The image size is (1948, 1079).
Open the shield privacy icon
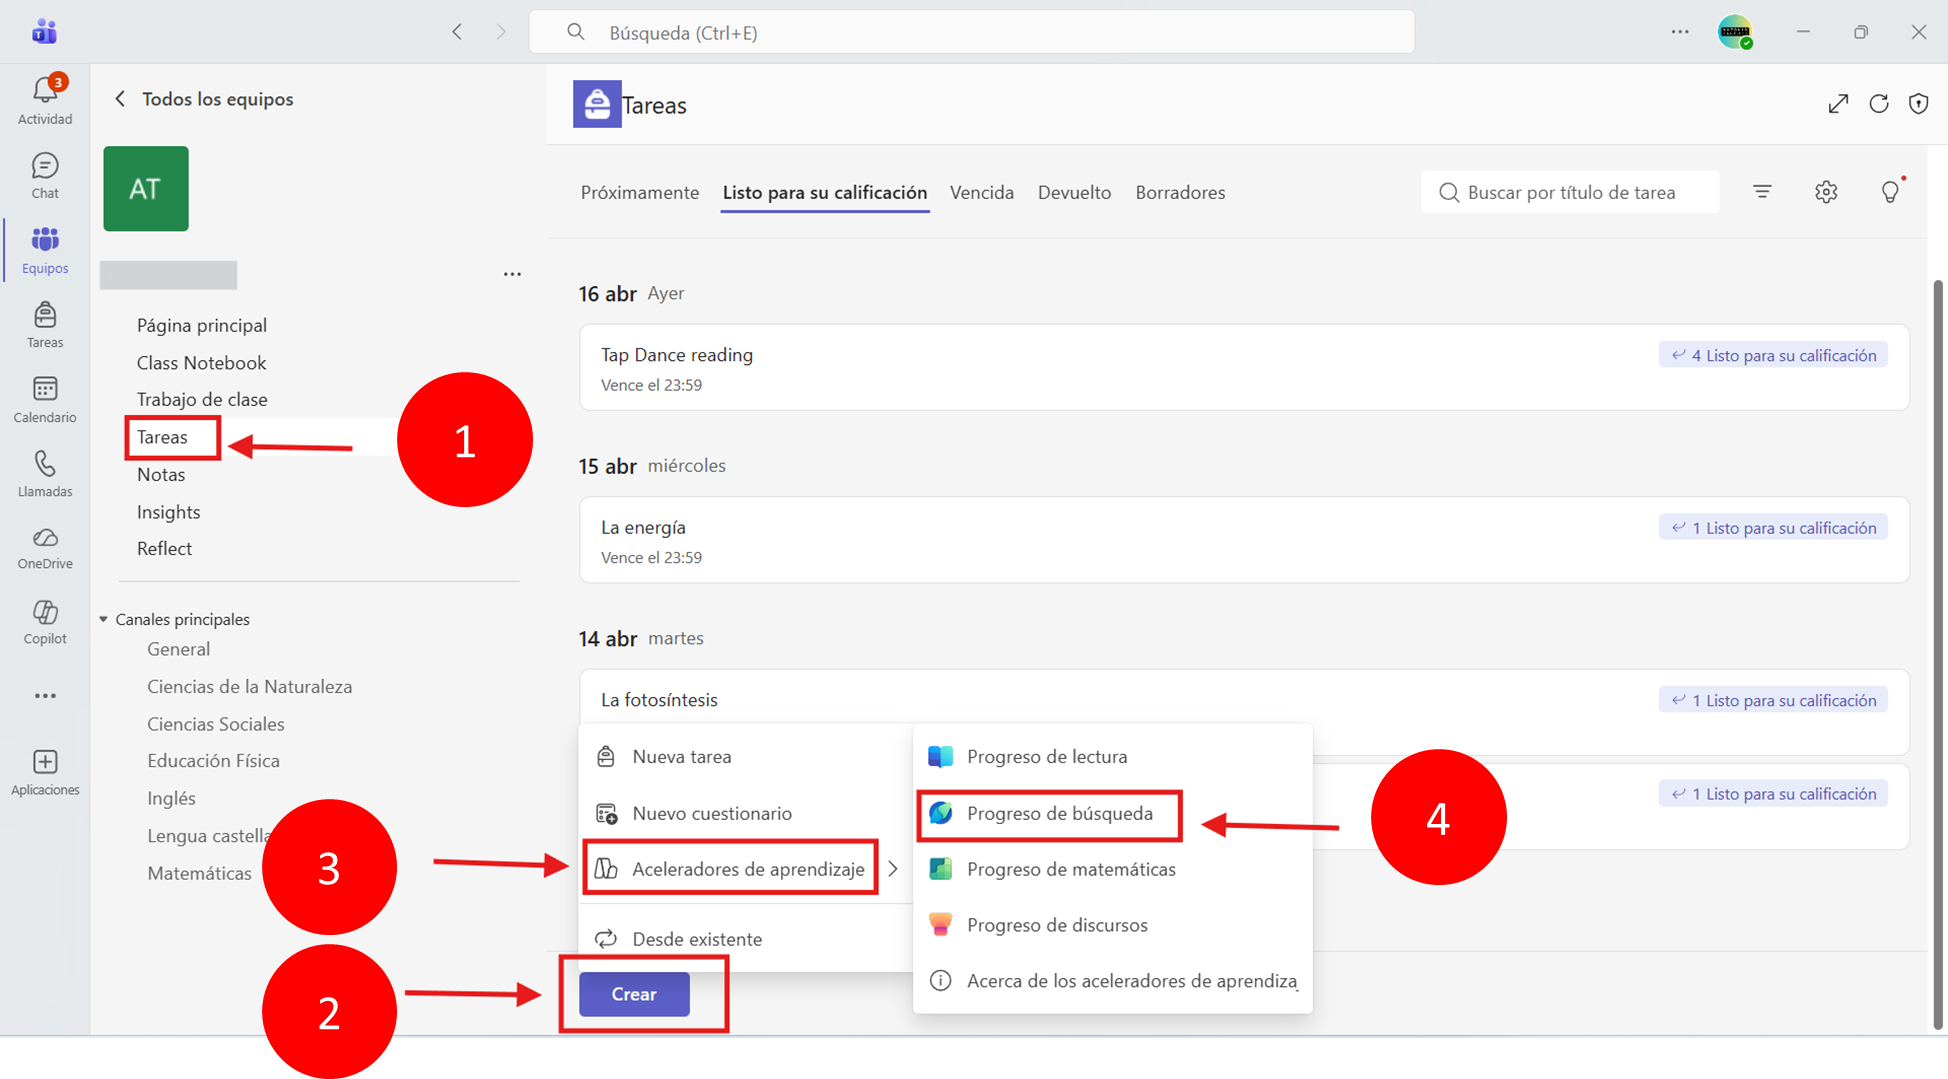[1918, 104]
